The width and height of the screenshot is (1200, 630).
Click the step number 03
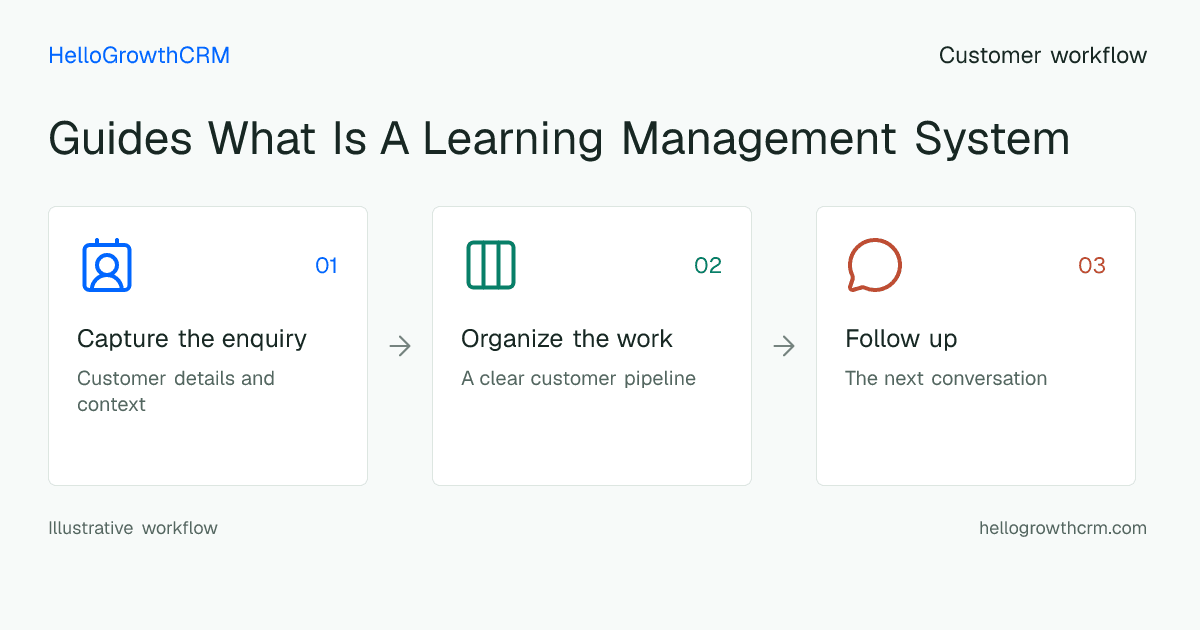pos(1092,266)
